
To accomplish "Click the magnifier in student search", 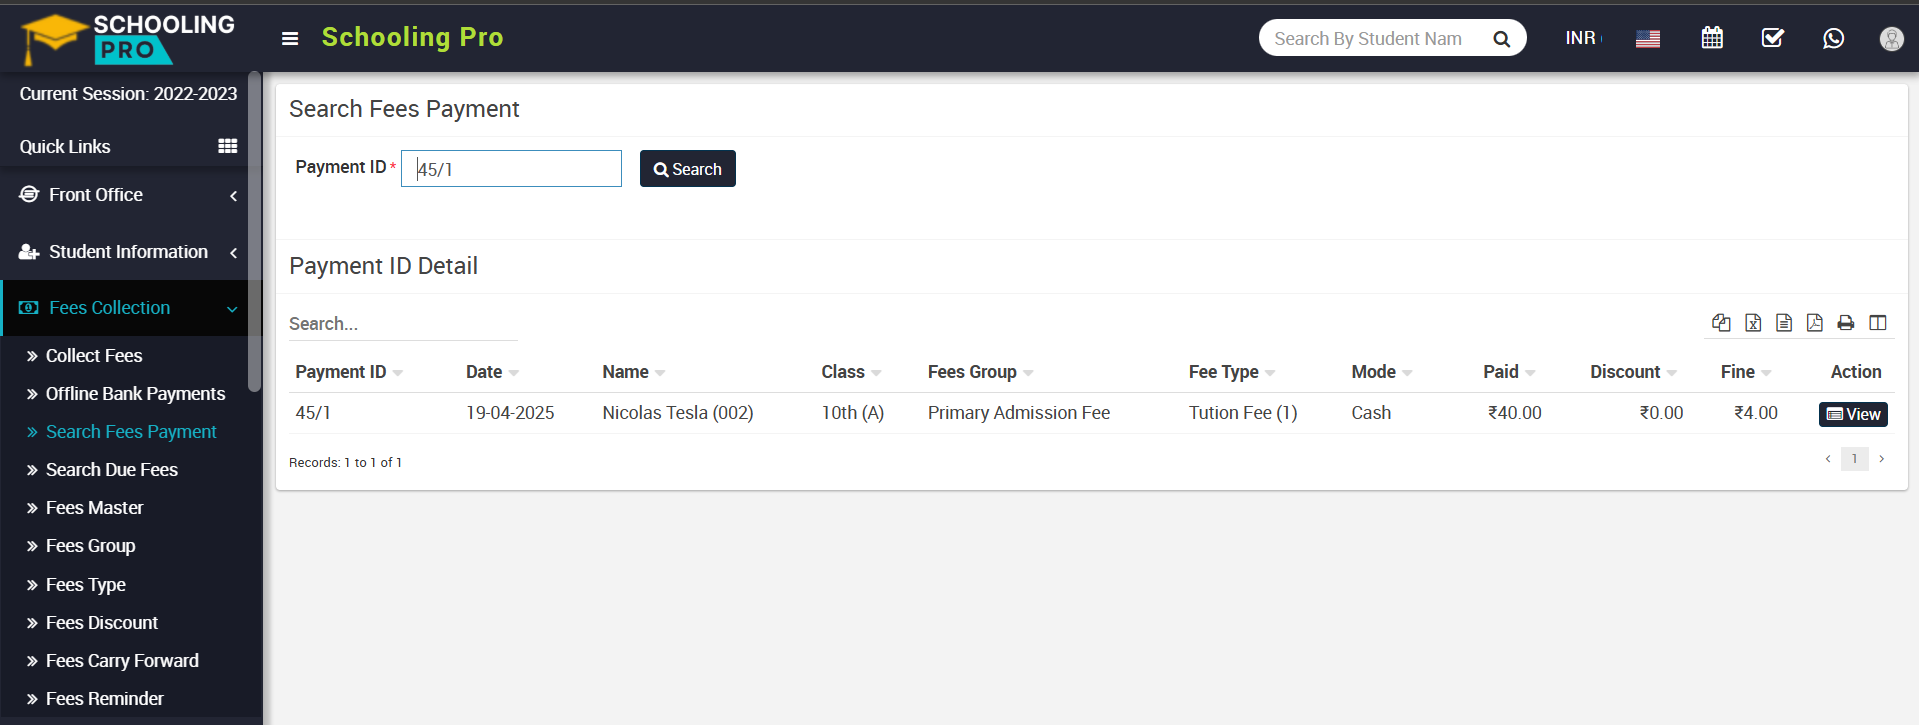I will 1501,39.
